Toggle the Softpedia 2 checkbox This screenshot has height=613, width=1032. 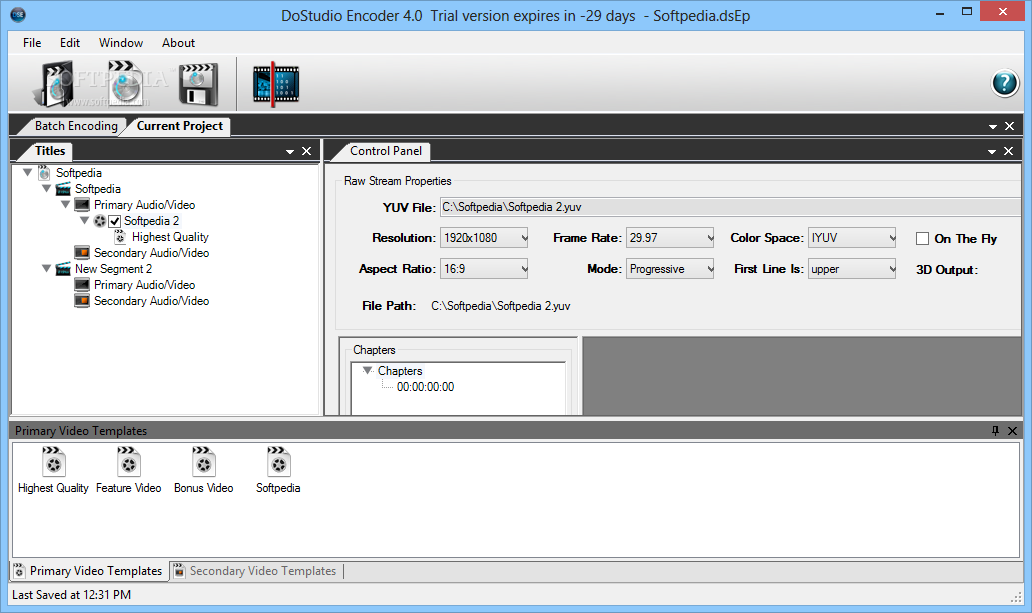115,221
